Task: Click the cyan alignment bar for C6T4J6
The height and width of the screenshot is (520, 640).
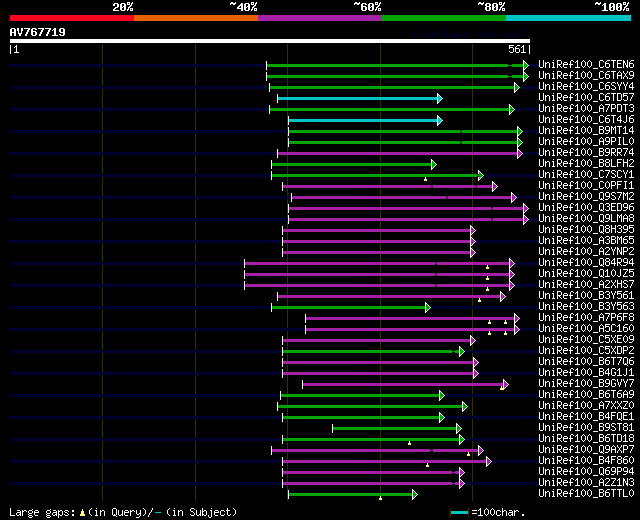Action: click(x=365, y=120)
